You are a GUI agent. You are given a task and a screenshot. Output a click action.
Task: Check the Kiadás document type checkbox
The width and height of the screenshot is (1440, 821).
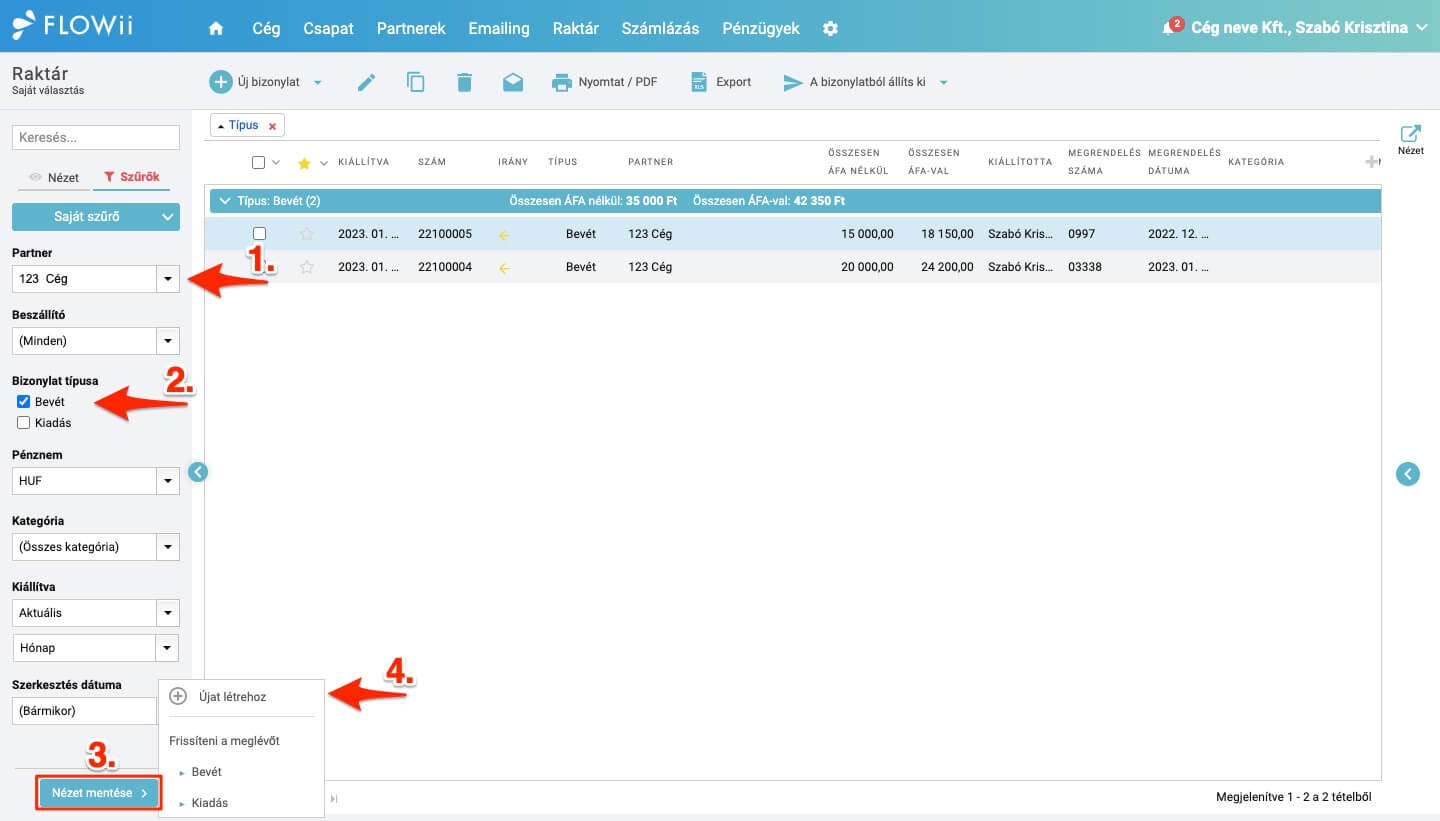pyautogui.click(x=24, y=423)
